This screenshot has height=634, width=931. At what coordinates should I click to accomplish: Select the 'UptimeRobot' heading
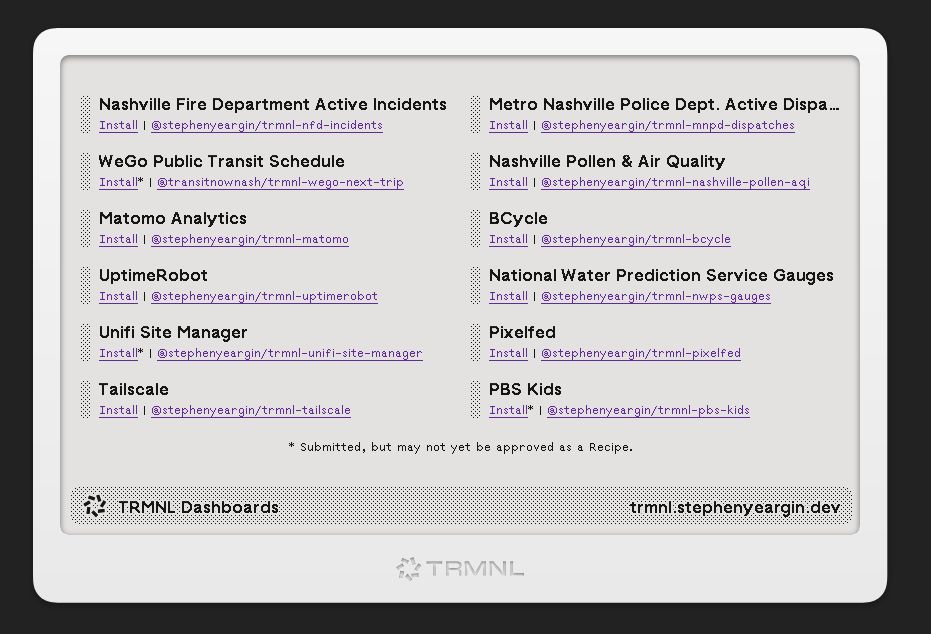coord(153,275)
